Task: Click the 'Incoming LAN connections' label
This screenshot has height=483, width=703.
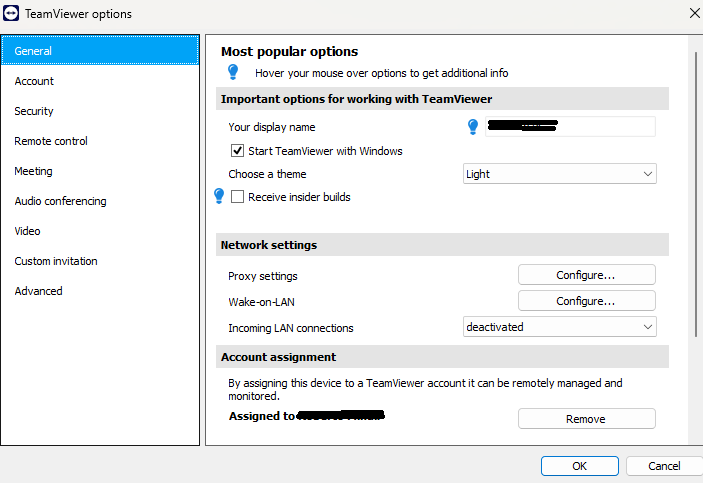Action: click(x=291, y=328)
